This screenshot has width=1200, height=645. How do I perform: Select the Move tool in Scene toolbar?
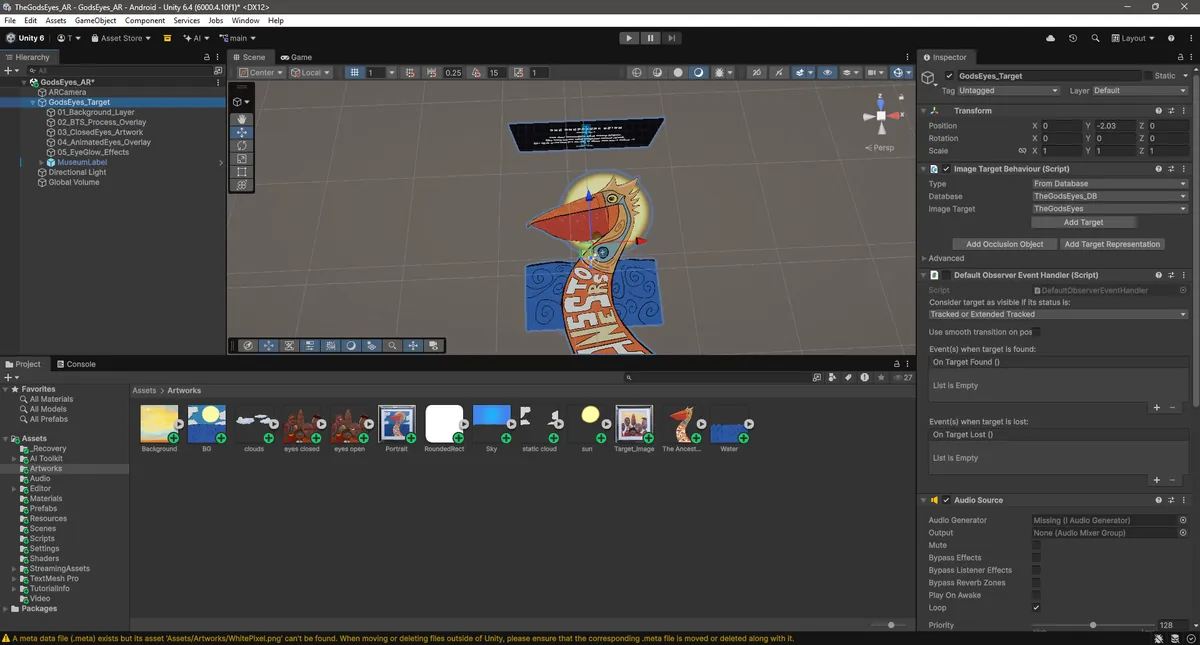tap(242, 132)
